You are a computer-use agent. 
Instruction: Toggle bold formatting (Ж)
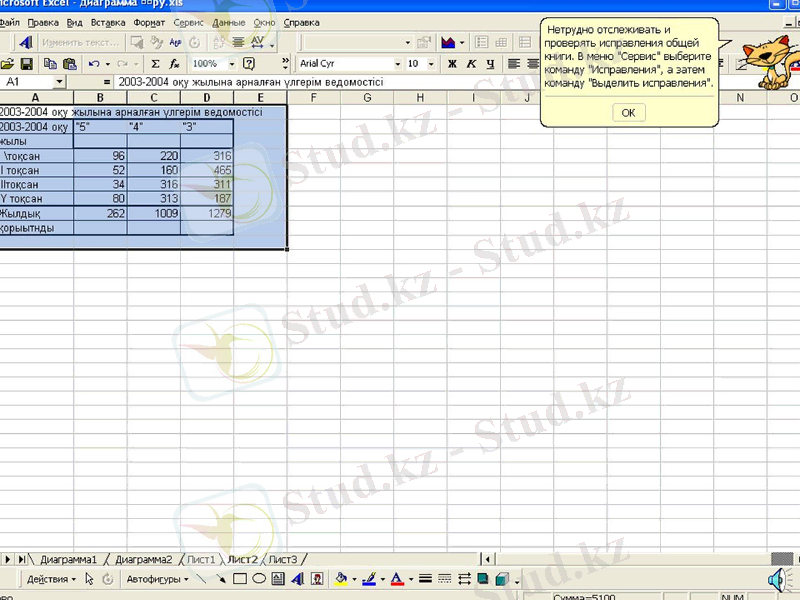(452, 63)
